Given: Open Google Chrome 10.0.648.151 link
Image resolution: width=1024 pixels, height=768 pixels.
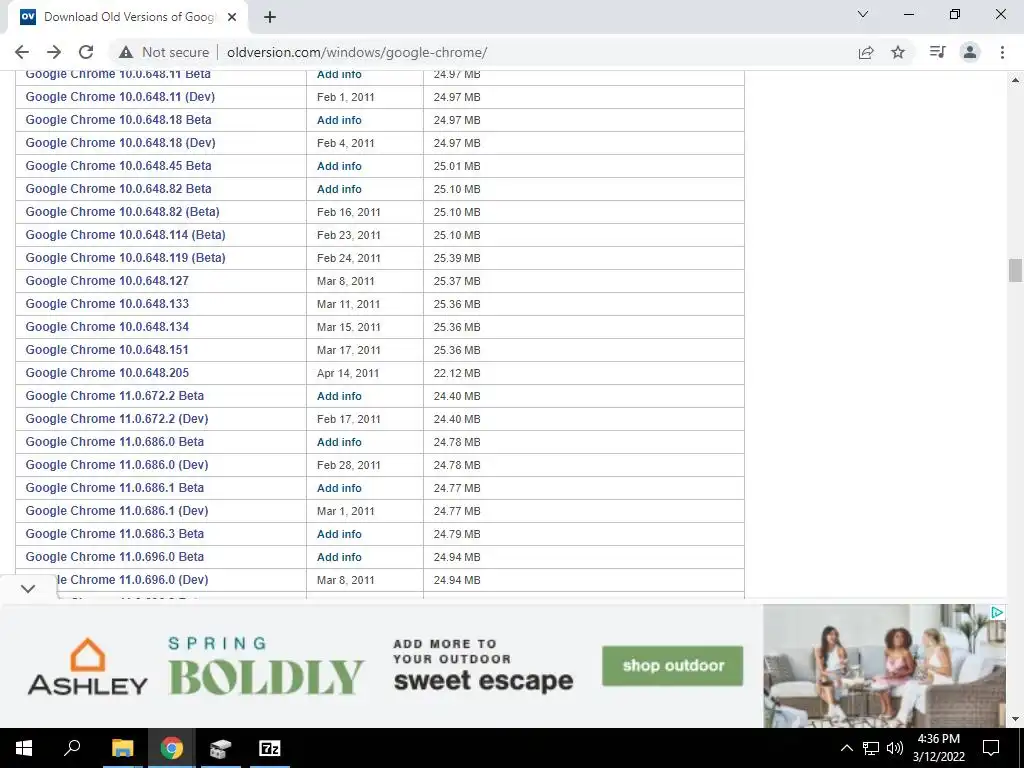Looking at the screenshot, I should click(x=107, y=349).
